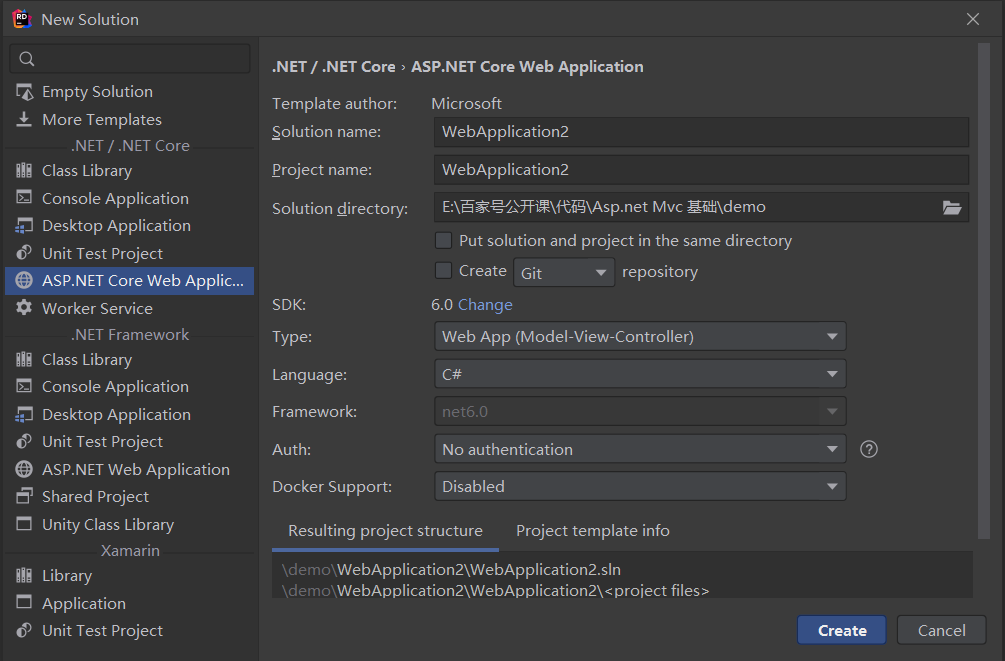Click the Create button
Image resolution: width=1005 pixels, height=661 pixels.
(x=842, y=630)
